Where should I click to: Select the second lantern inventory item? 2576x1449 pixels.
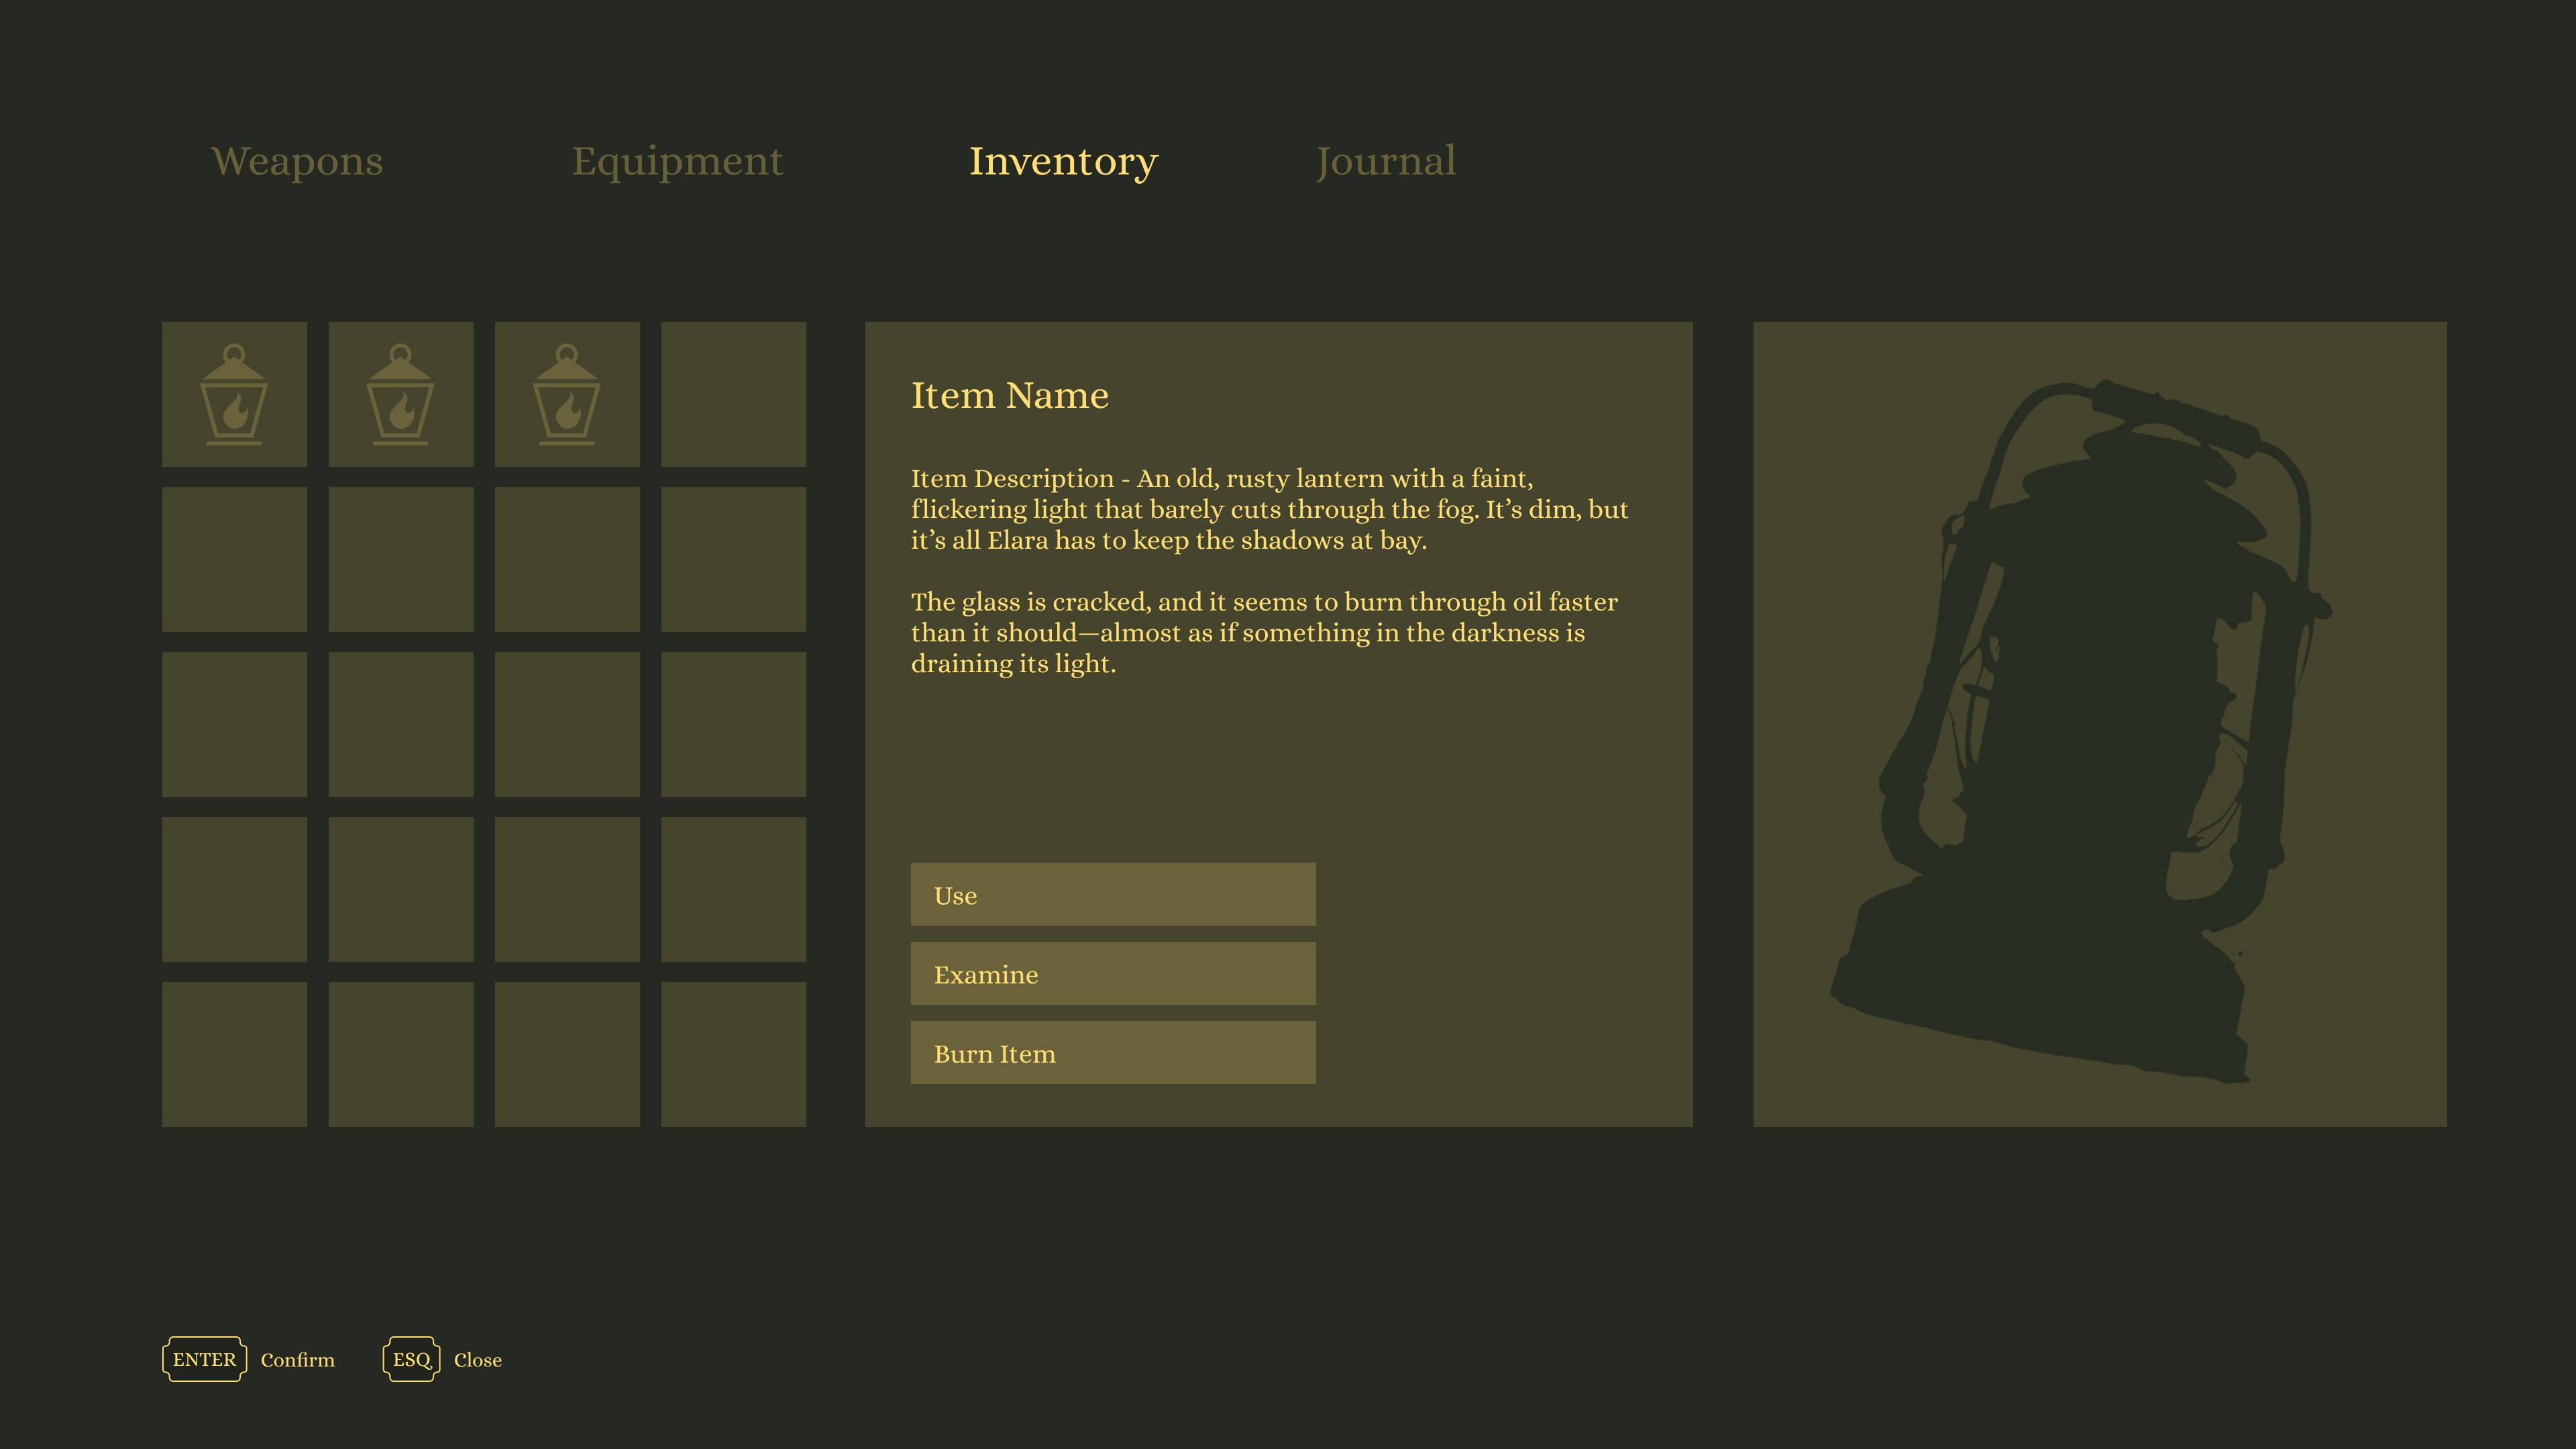pos(400,394)
